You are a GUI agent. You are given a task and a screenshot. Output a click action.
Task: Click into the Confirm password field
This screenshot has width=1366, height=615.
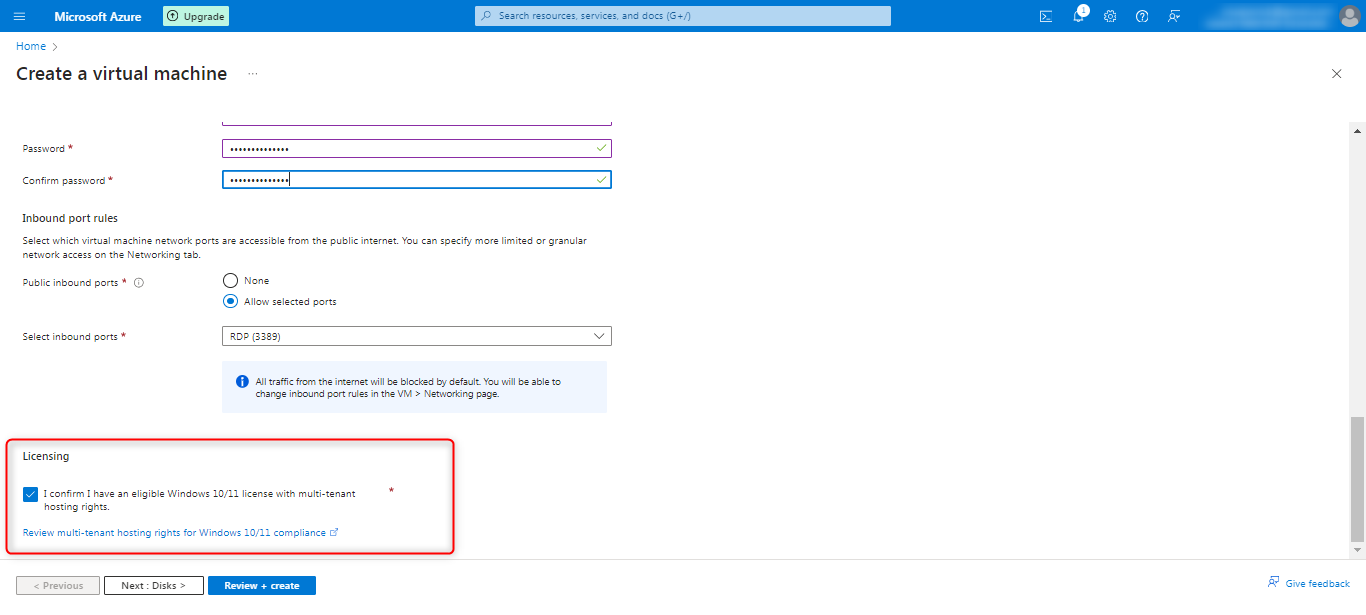pos(417,180)
